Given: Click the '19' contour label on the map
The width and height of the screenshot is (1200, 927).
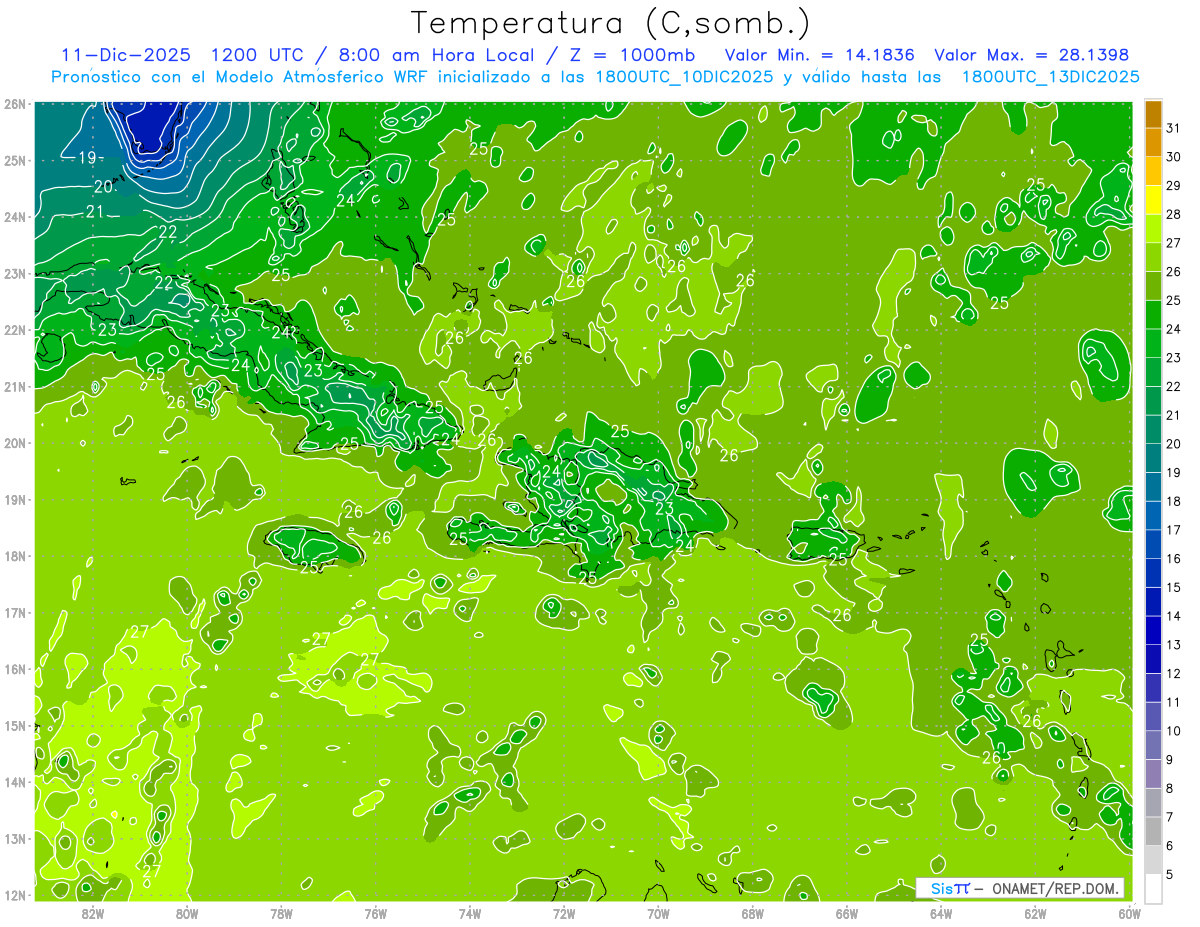Looking at the screenshot, I should coord(87,157).
